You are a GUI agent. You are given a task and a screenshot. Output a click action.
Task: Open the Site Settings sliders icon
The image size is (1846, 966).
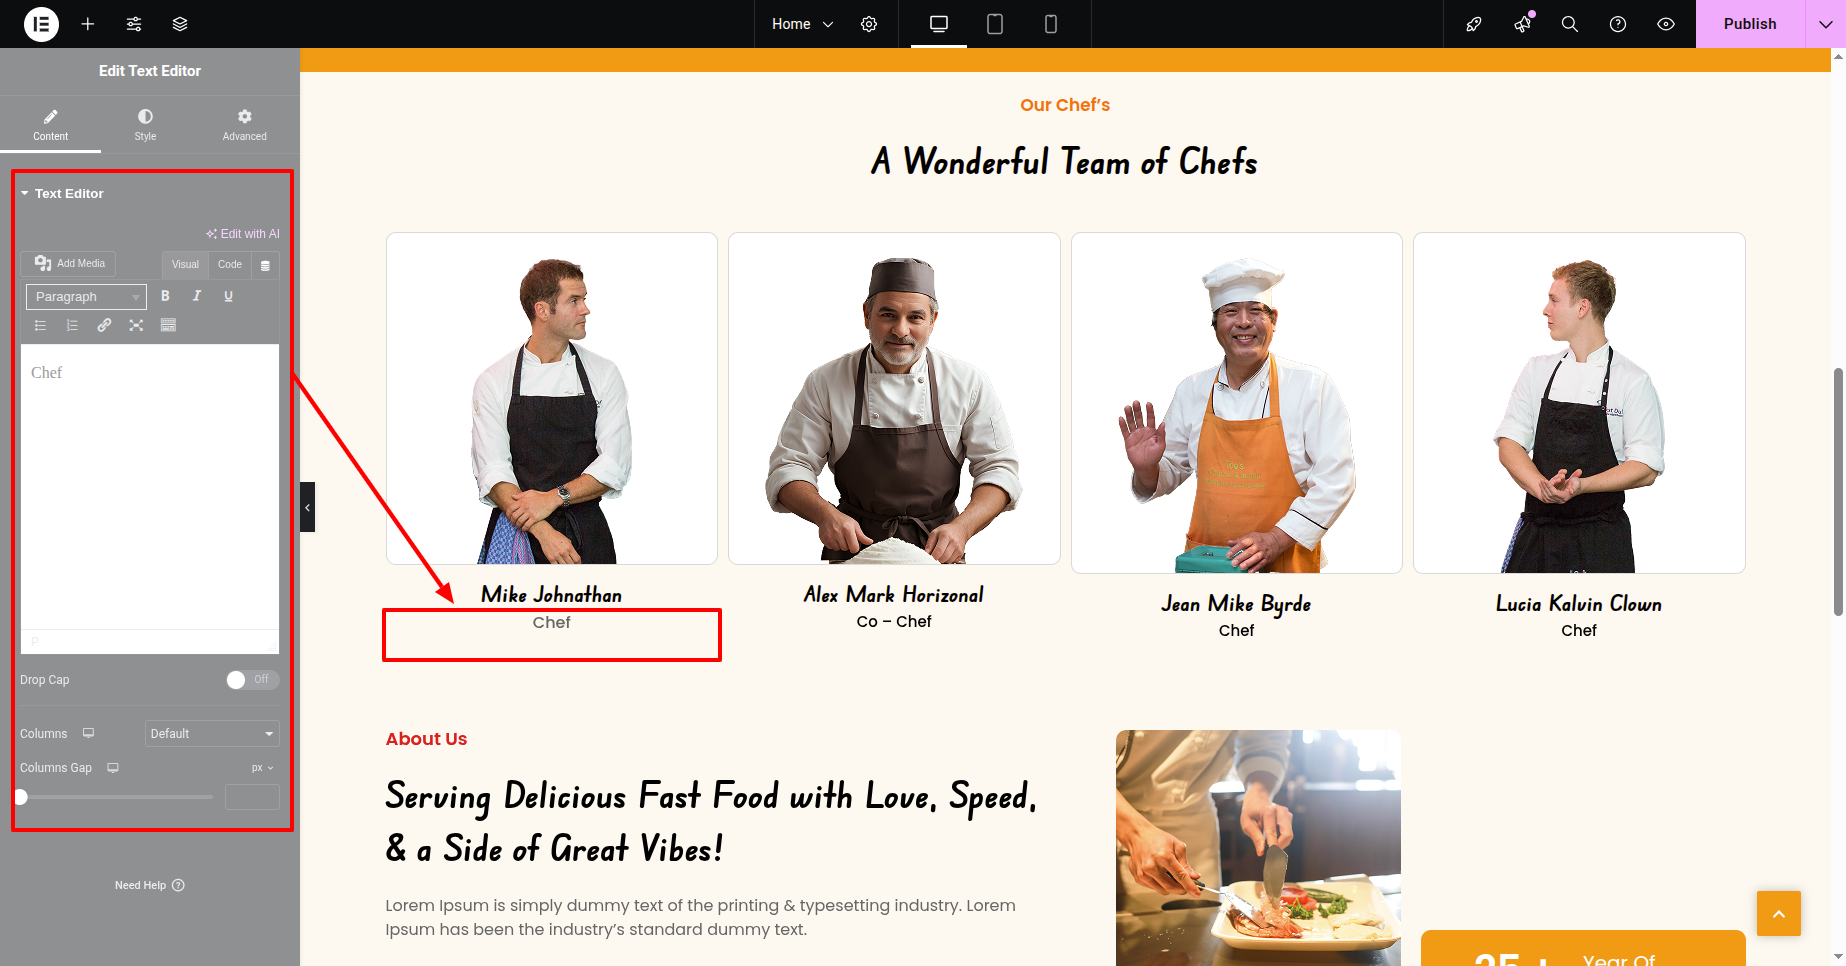(134, 24)
